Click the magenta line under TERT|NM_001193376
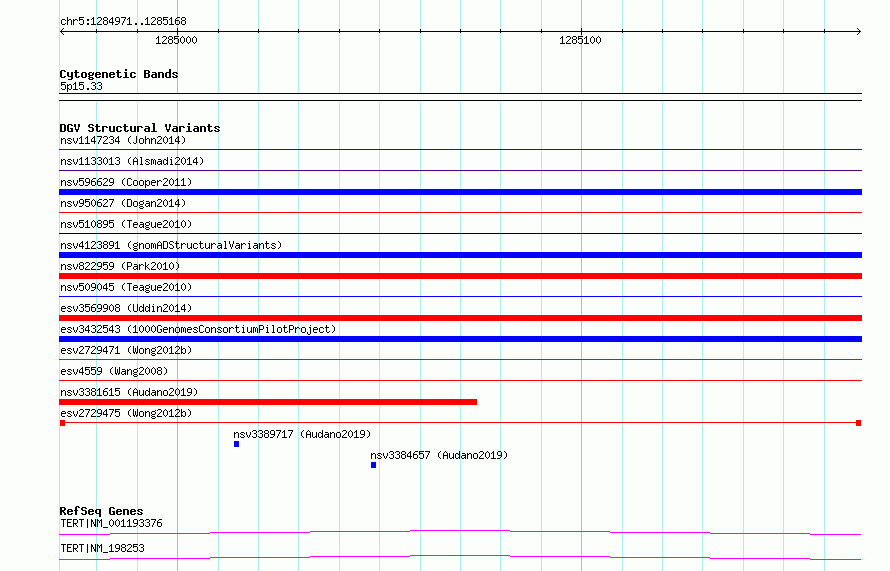Viewport: 890px width, 571px height. [460, 532]
